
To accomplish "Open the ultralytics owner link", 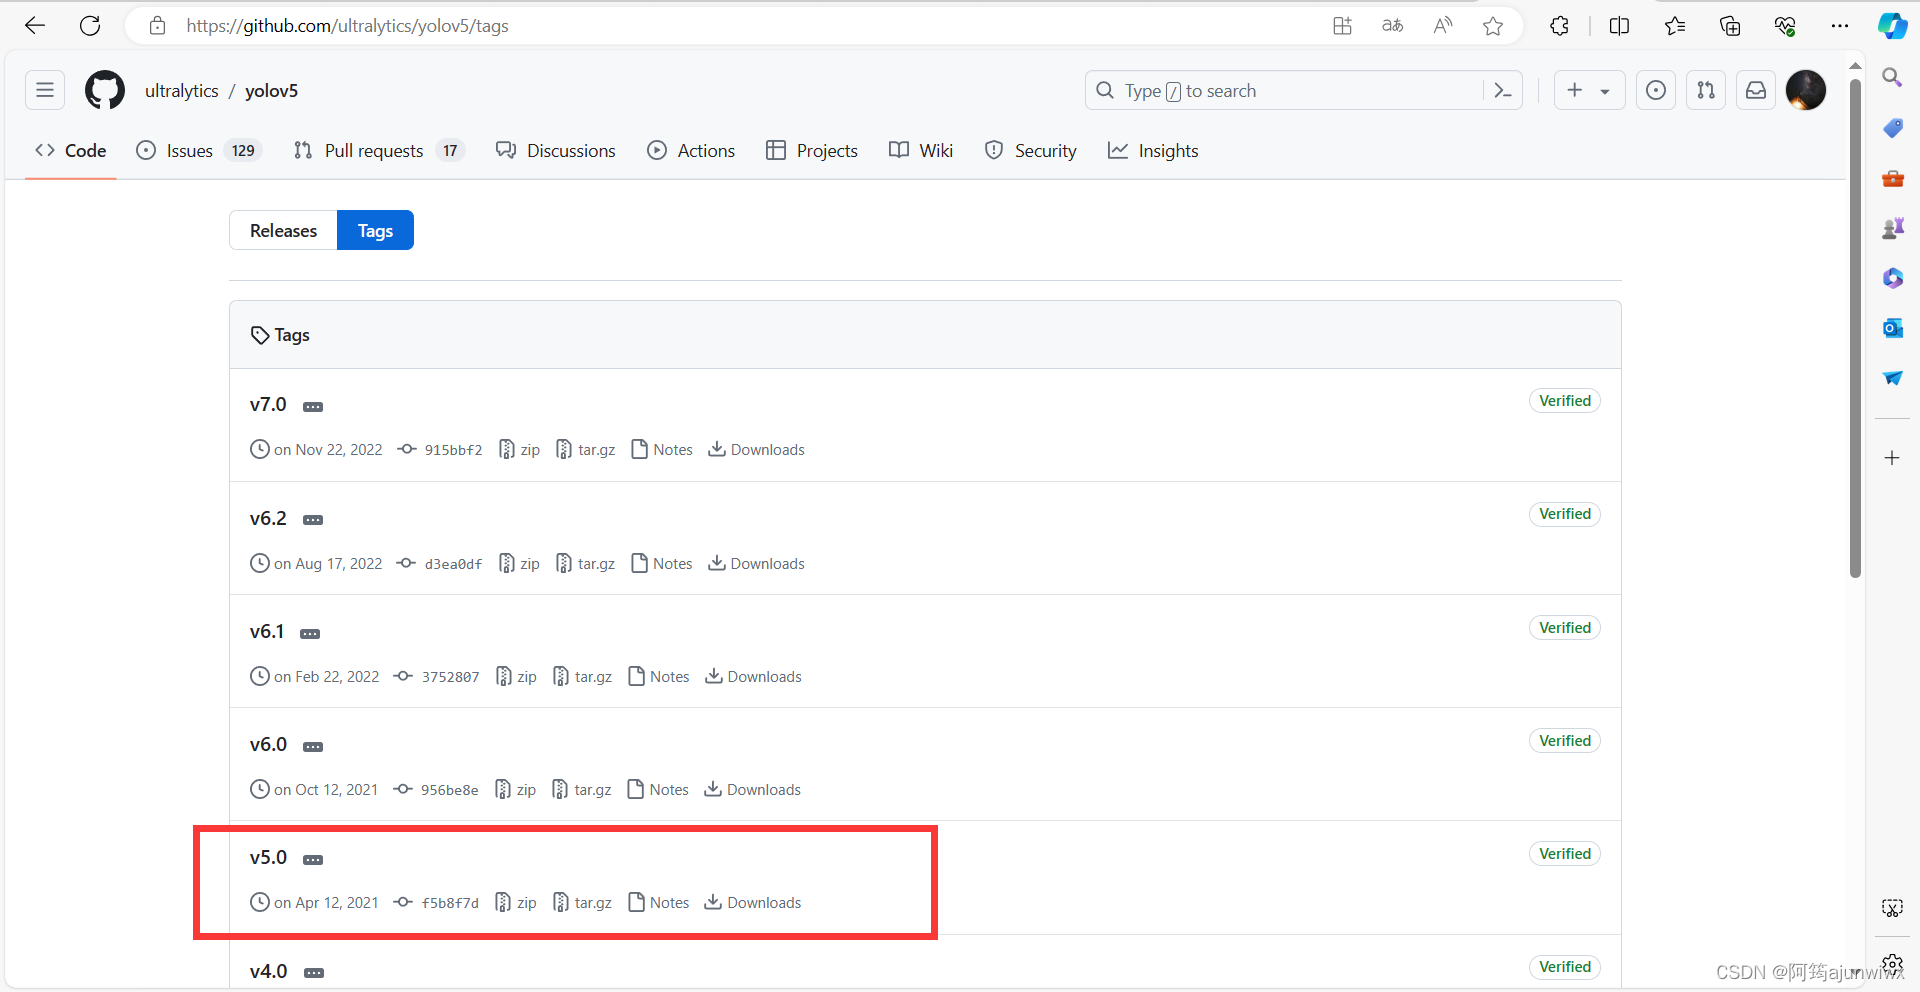I will tap(181, 91).
